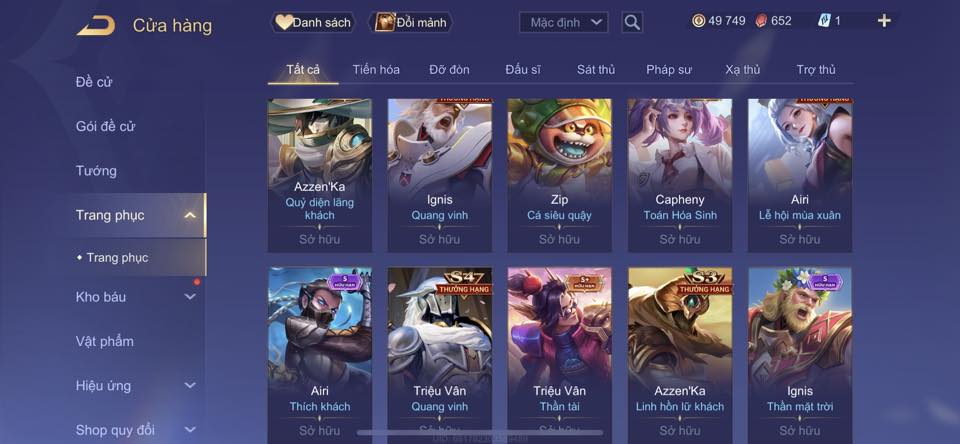This screenshot has width=960, height=444.
Task: Collapse the Trang phục sidebar section
Action: tap(190, 215)
